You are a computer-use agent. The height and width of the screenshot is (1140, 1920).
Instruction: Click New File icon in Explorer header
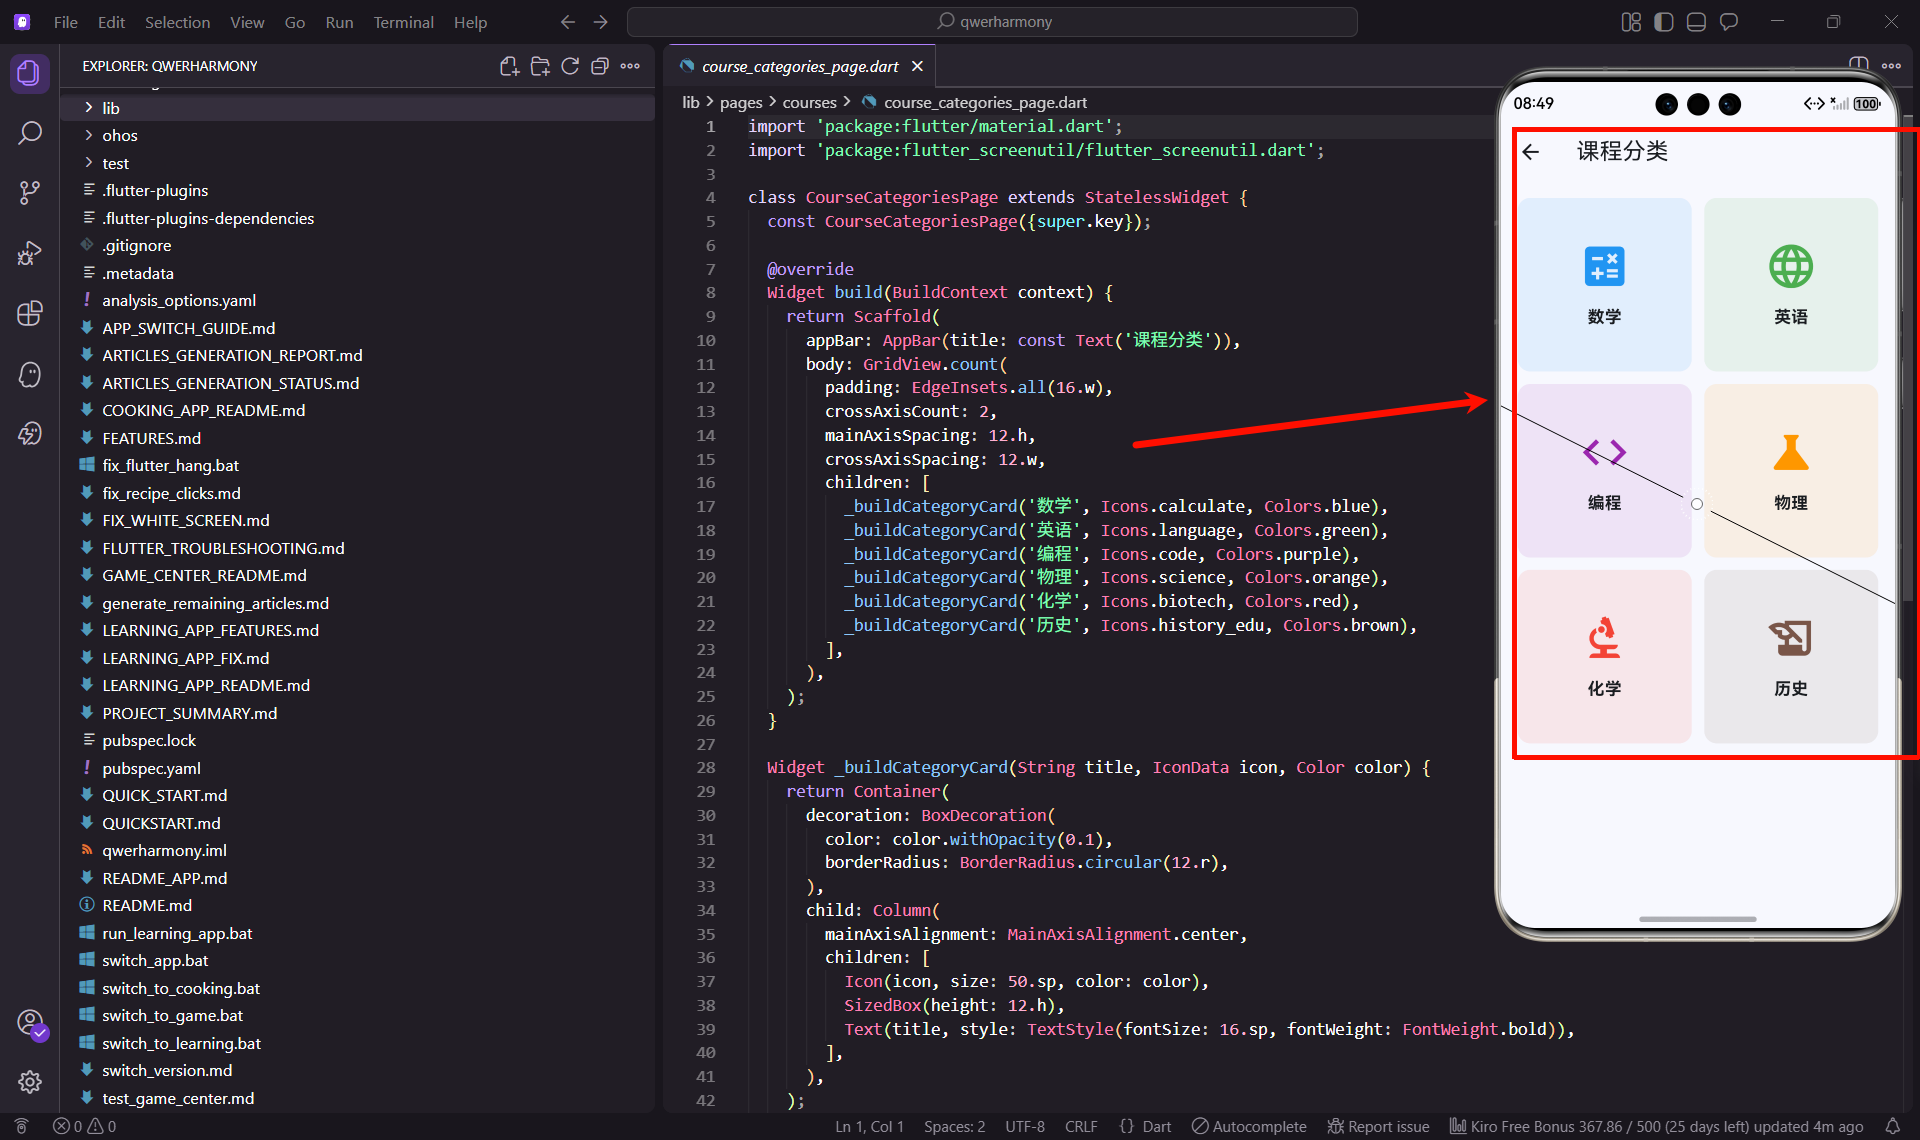(509, 66)
